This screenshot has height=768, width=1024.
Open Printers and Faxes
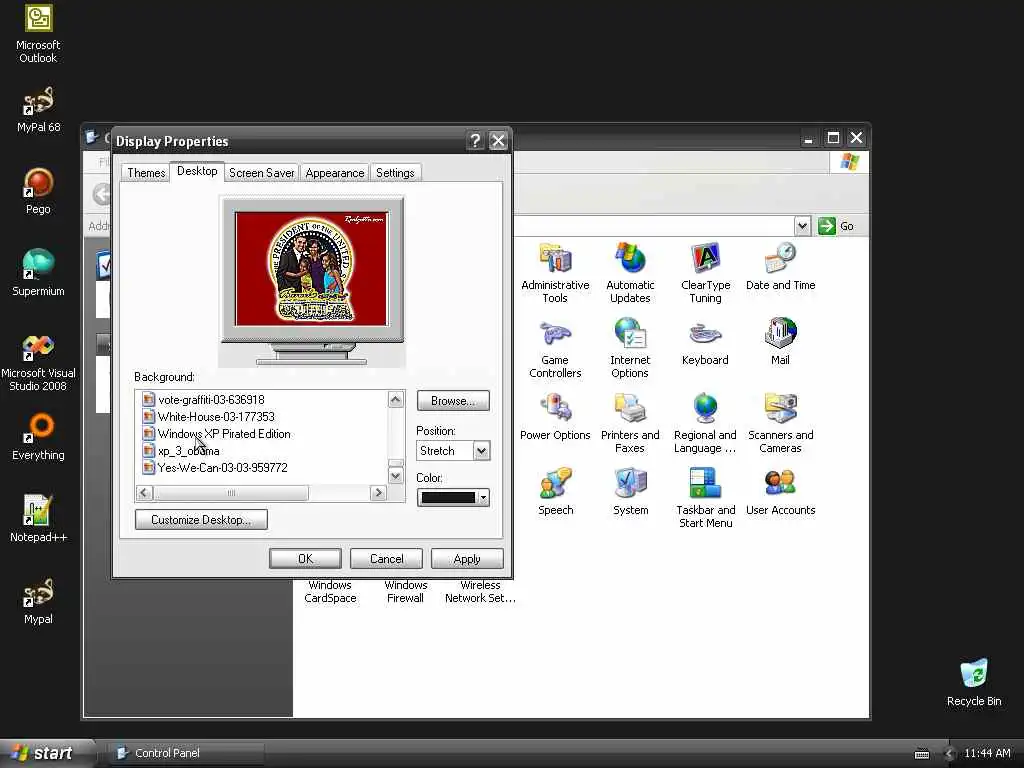tap(630, 423)
